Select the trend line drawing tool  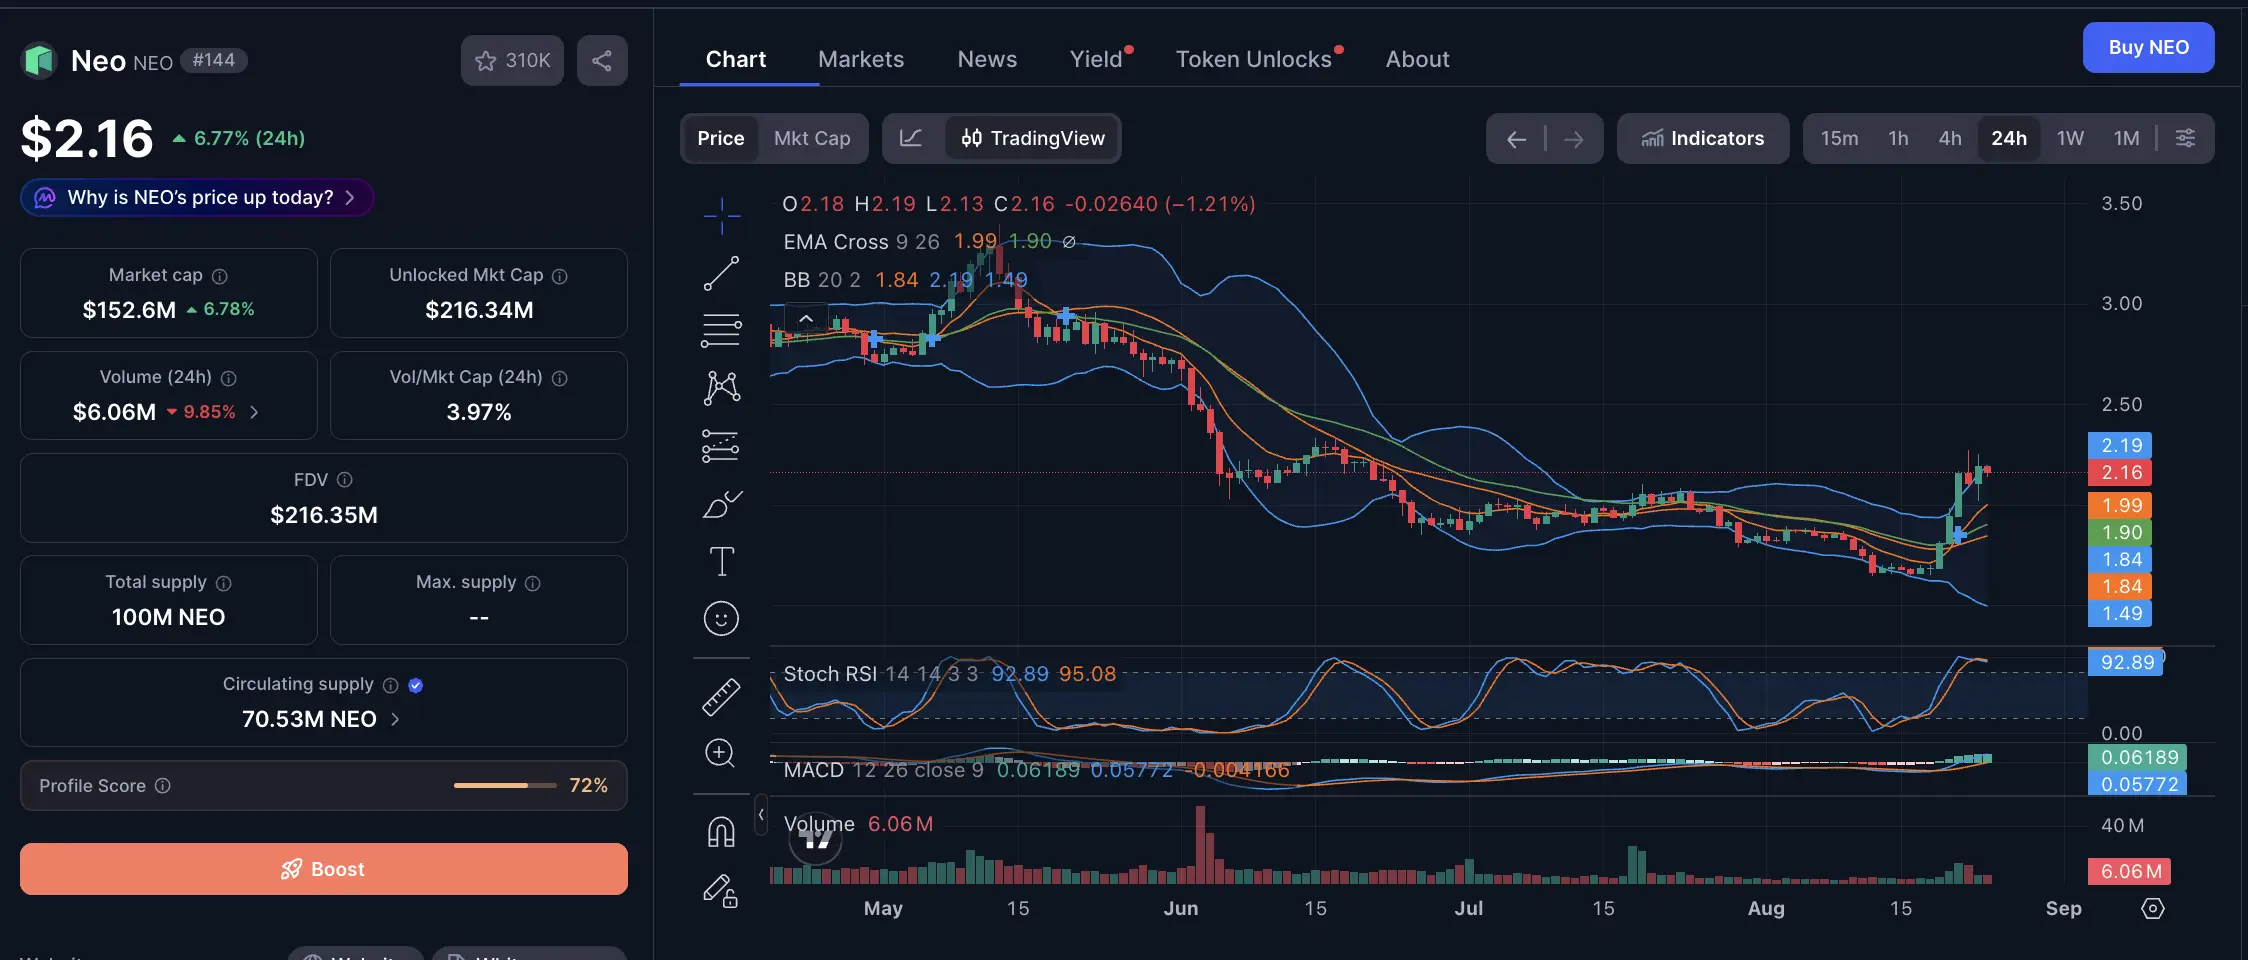click(721, 273)
